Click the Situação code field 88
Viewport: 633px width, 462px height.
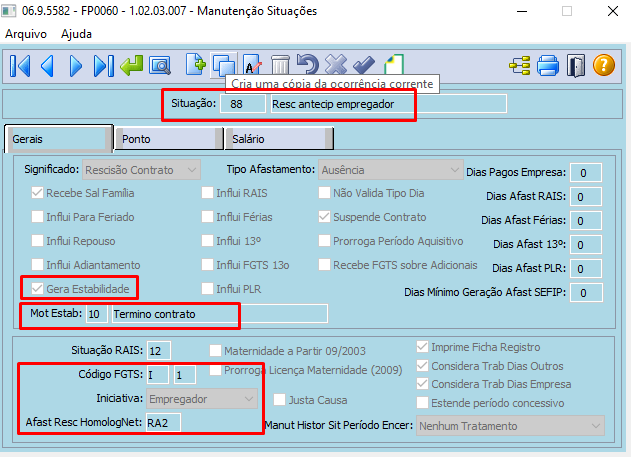click(x=243, y=104)
